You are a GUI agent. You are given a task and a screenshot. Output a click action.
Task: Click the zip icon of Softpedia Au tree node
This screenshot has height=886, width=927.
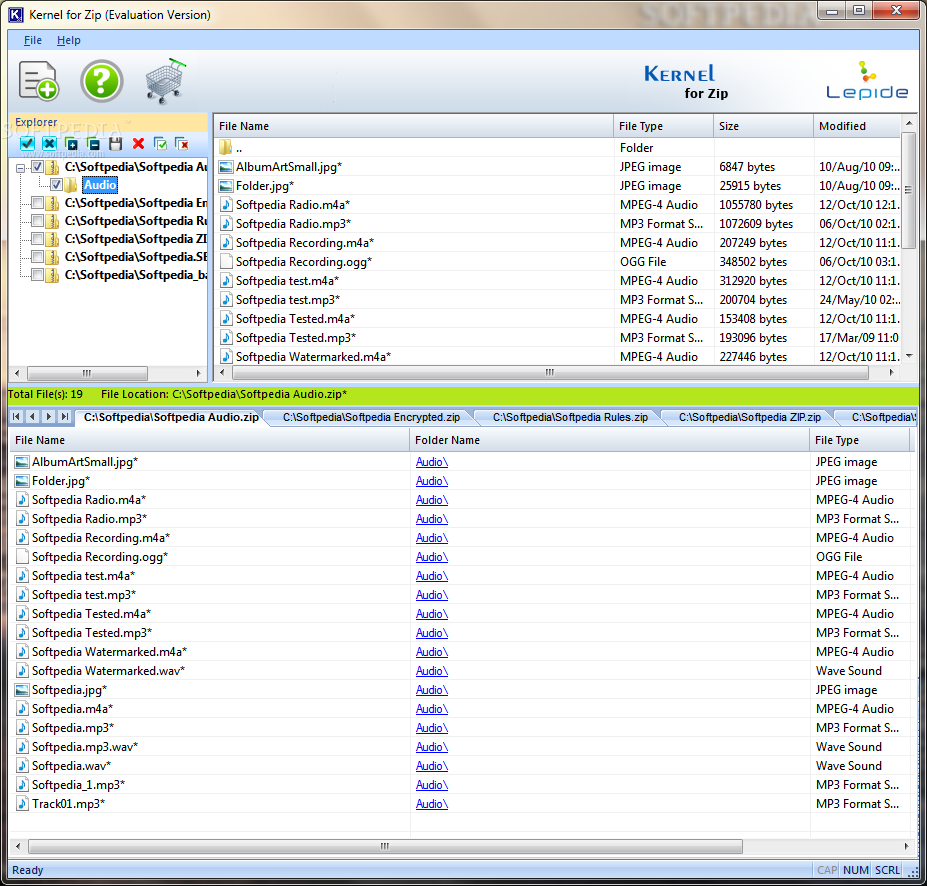(53, 168)
